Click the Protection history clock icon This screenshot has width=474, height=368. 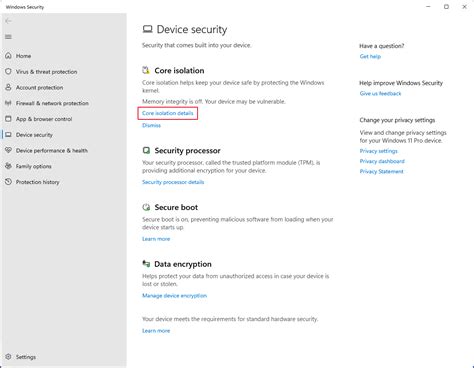coord(8,182)
